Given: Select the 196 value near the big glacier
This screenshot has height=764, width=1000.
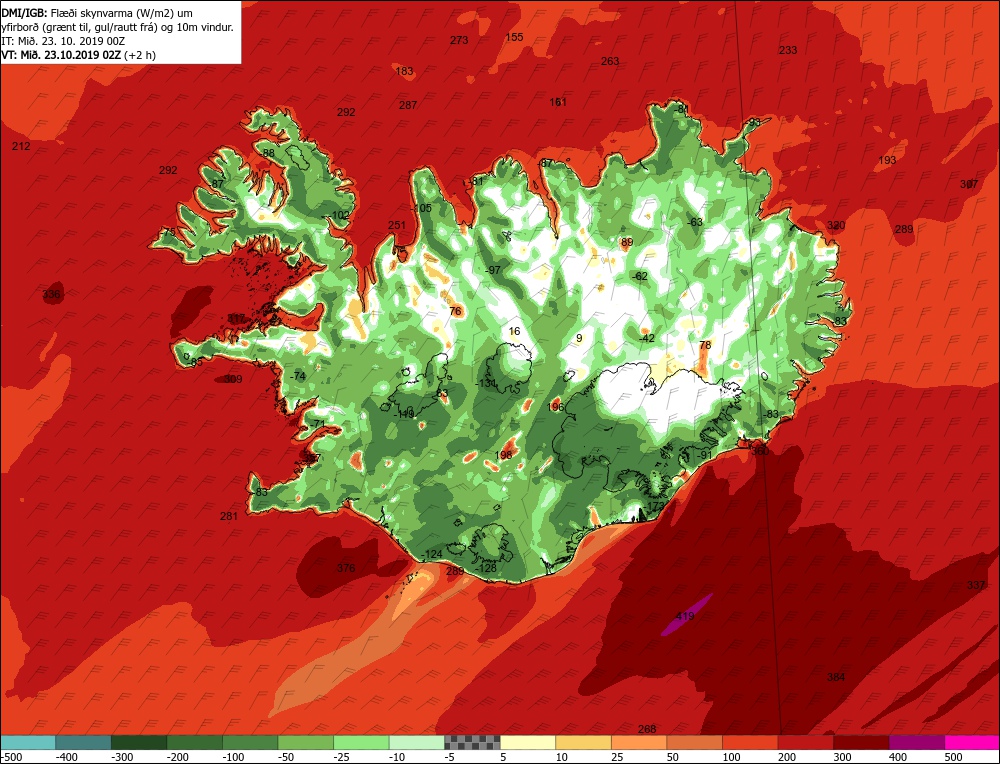Looking at the screenshot, I should click(x=555, y=407).
